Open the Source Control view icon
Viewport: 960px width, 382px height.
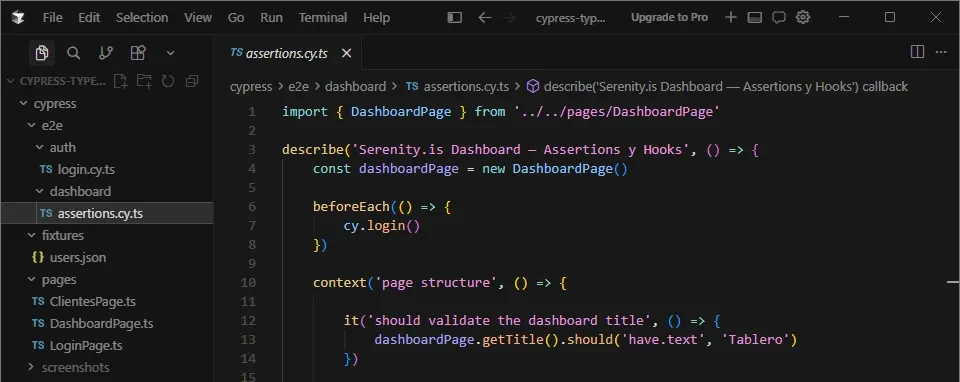point(106,53)
